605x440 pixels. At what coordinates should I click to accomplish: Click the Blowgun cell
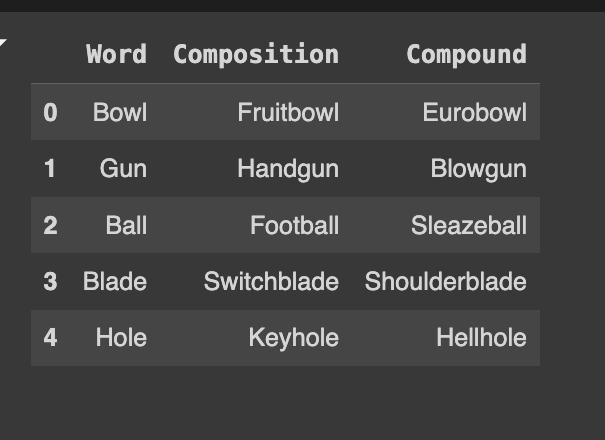click(478, 169)
